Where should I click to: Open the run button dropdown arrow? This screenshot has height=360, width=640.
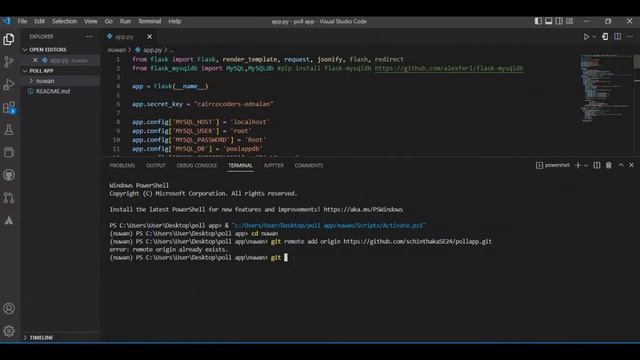[x=594, y=37]
